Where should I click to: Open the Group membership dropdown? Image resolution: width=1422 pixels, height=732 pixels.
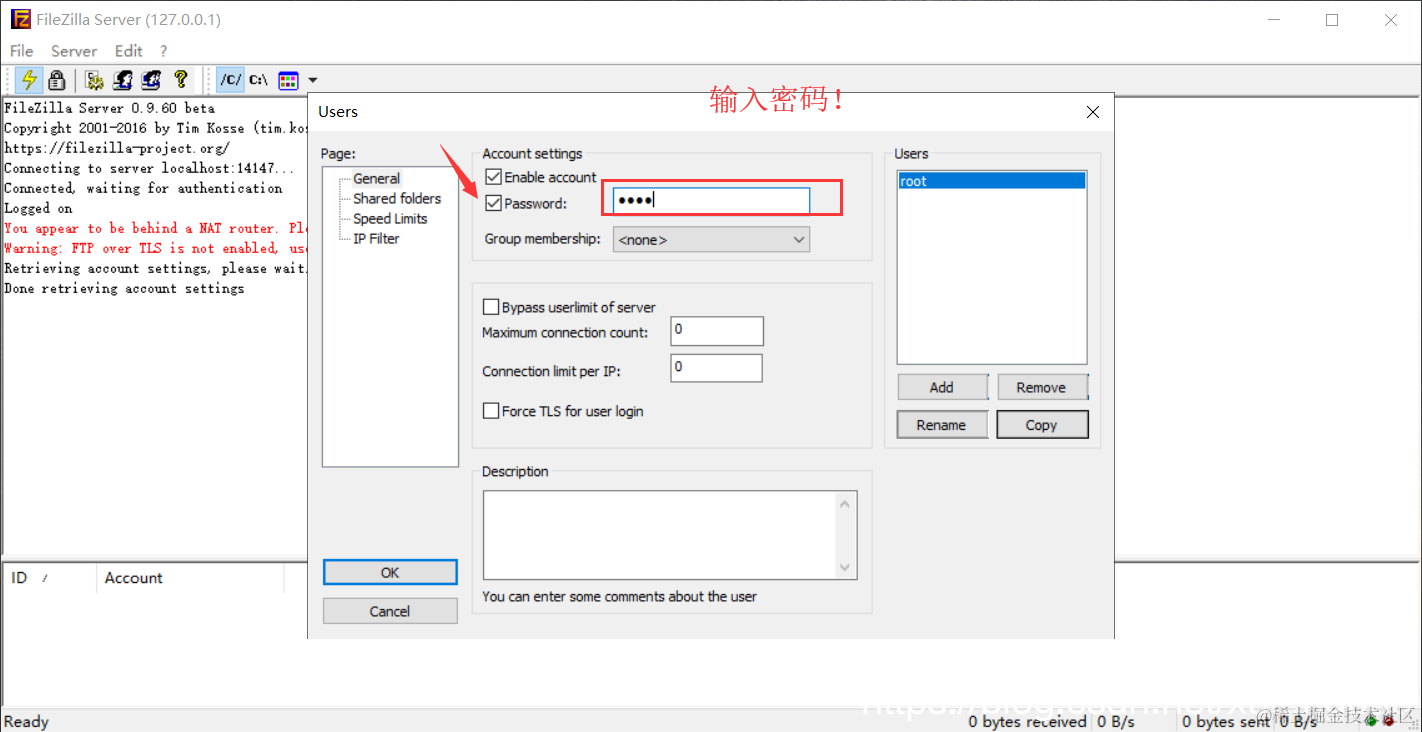click(x=711, y=240)
